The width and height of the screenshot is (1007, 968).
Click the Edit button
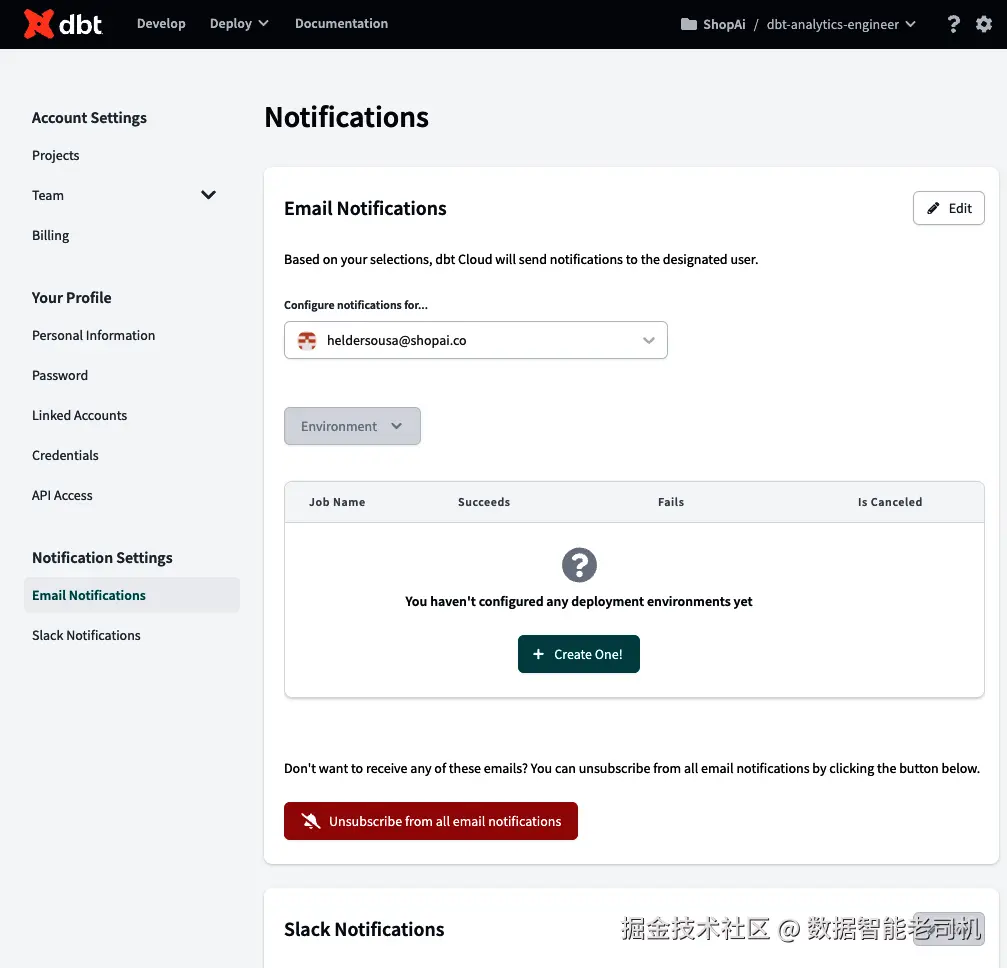click(x=949, y=208)
